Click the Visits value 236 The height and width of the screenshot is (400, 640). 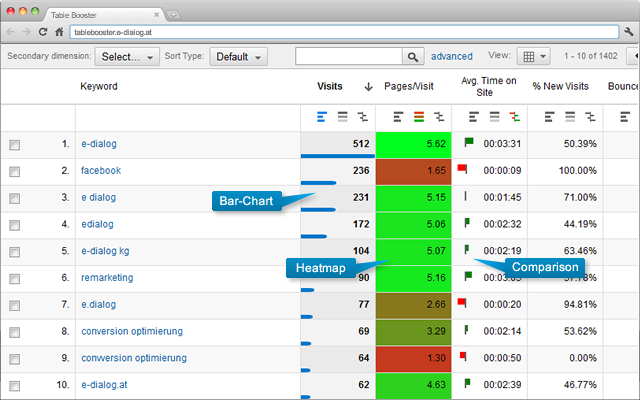pyautogui.click(x=361, y=171)
